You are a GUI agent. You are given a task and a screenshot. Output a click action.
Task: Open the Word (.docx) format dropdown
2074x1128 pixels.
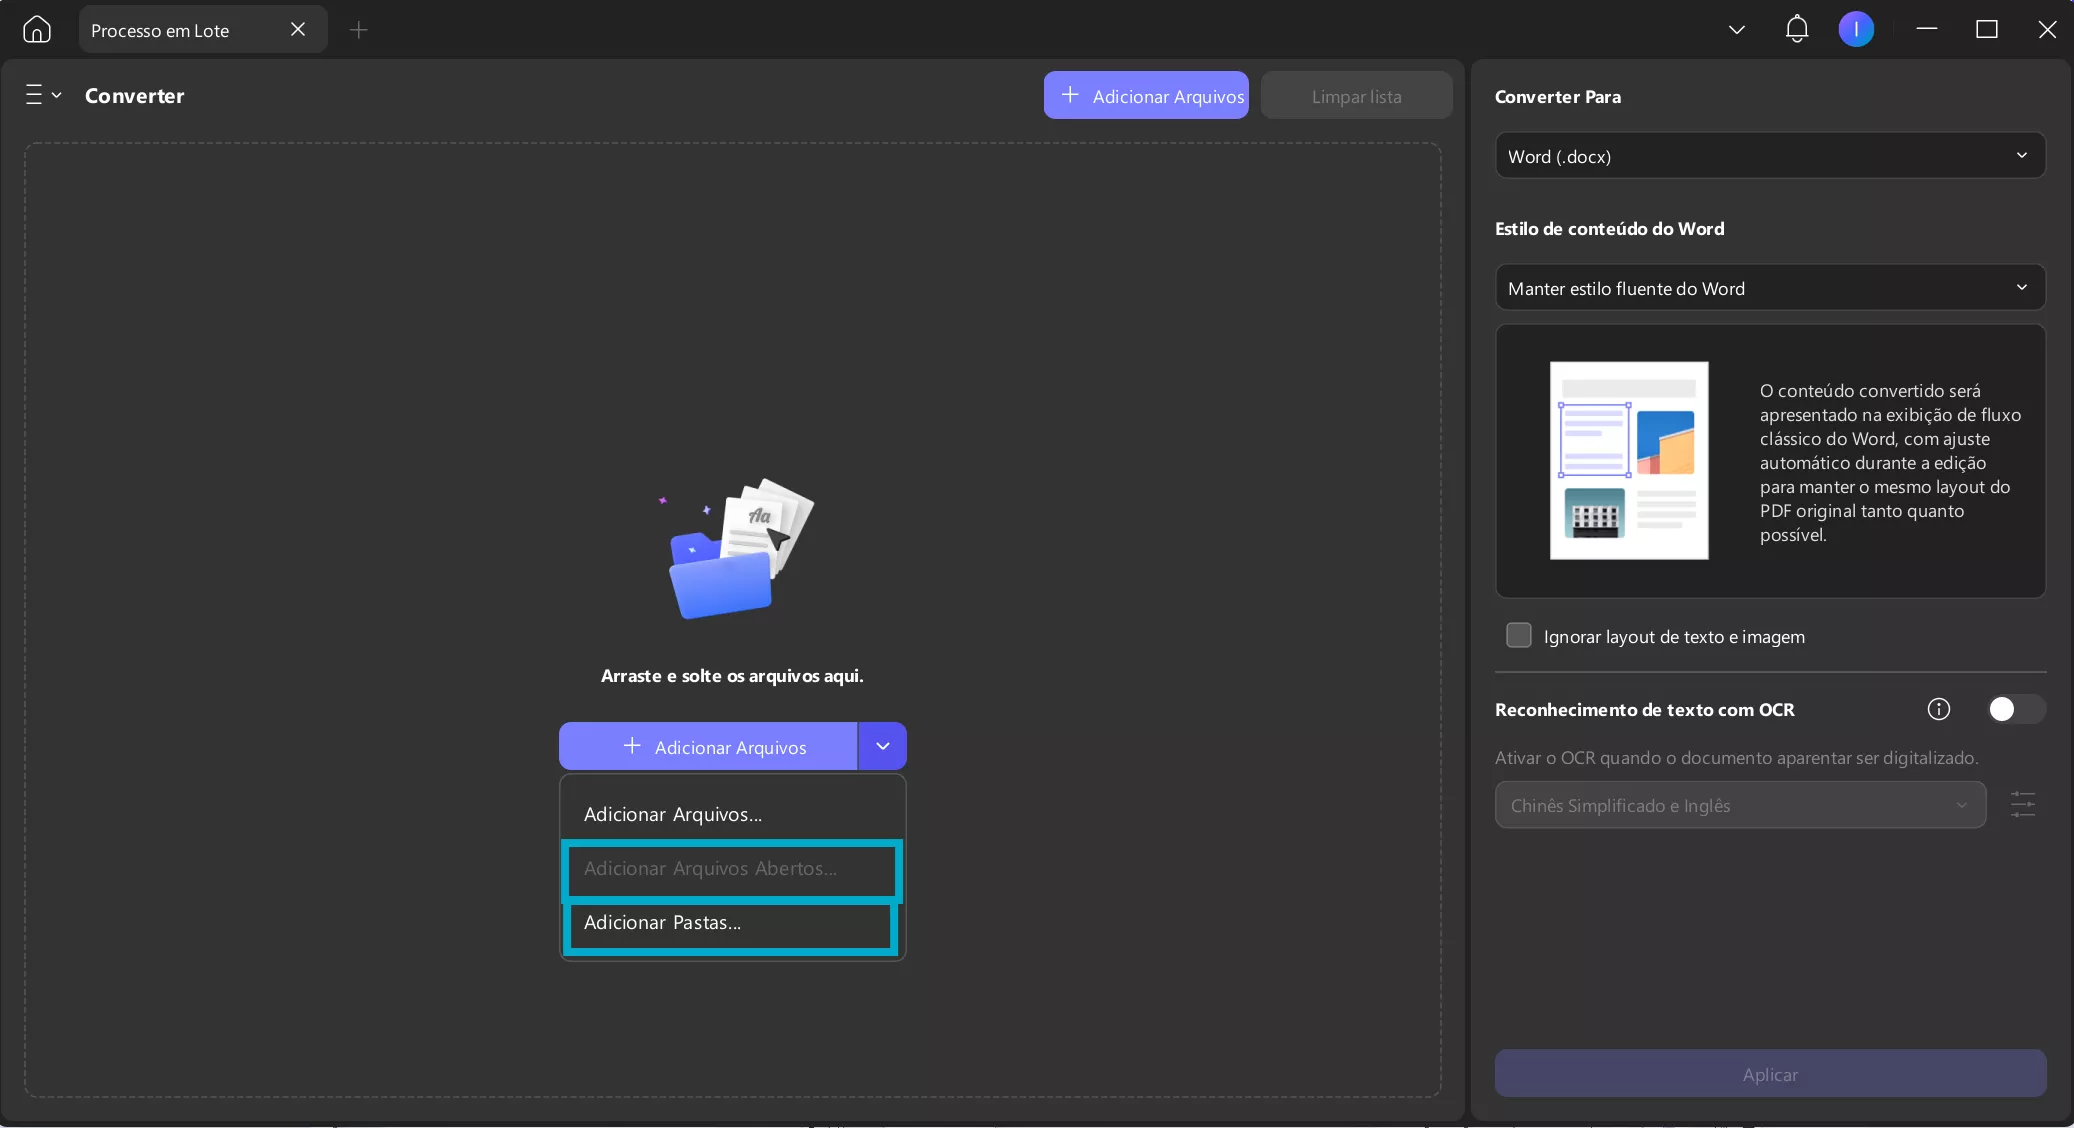1769,156
